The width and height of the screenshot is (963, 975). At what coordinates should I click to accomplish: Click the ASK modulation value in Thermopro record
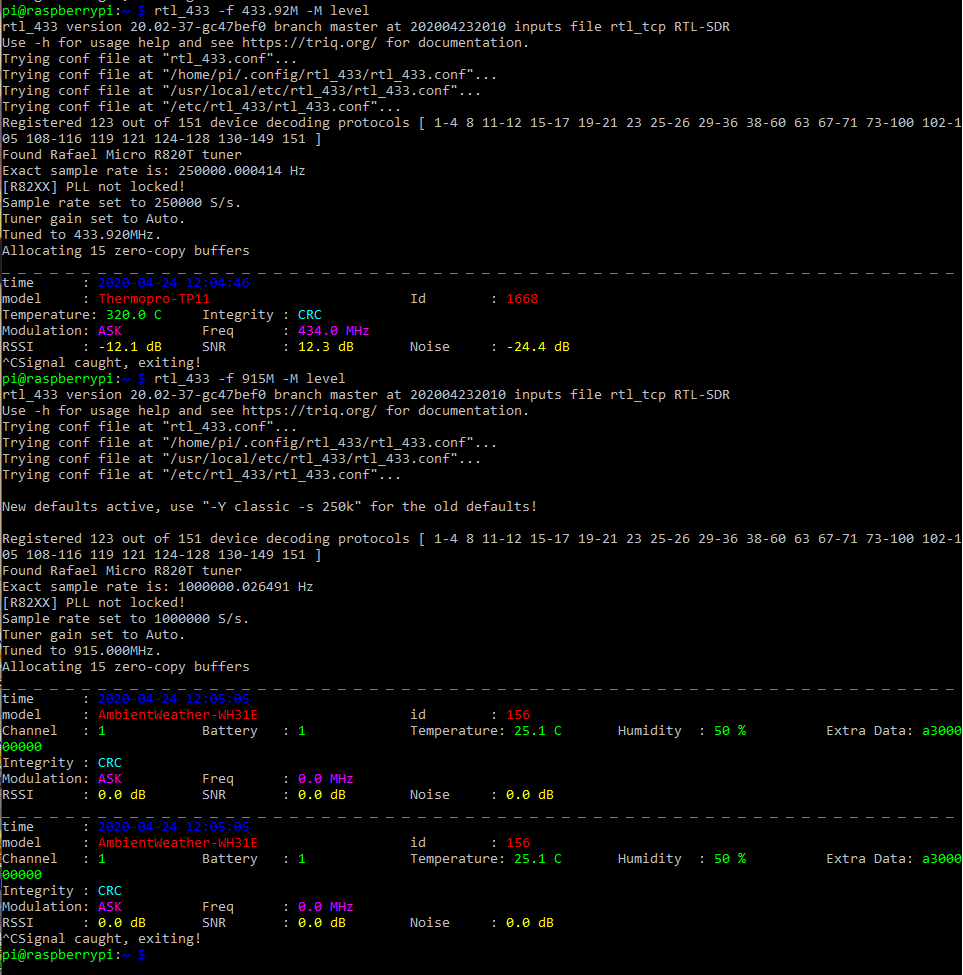pyautogui.click(x=110, y=331)
